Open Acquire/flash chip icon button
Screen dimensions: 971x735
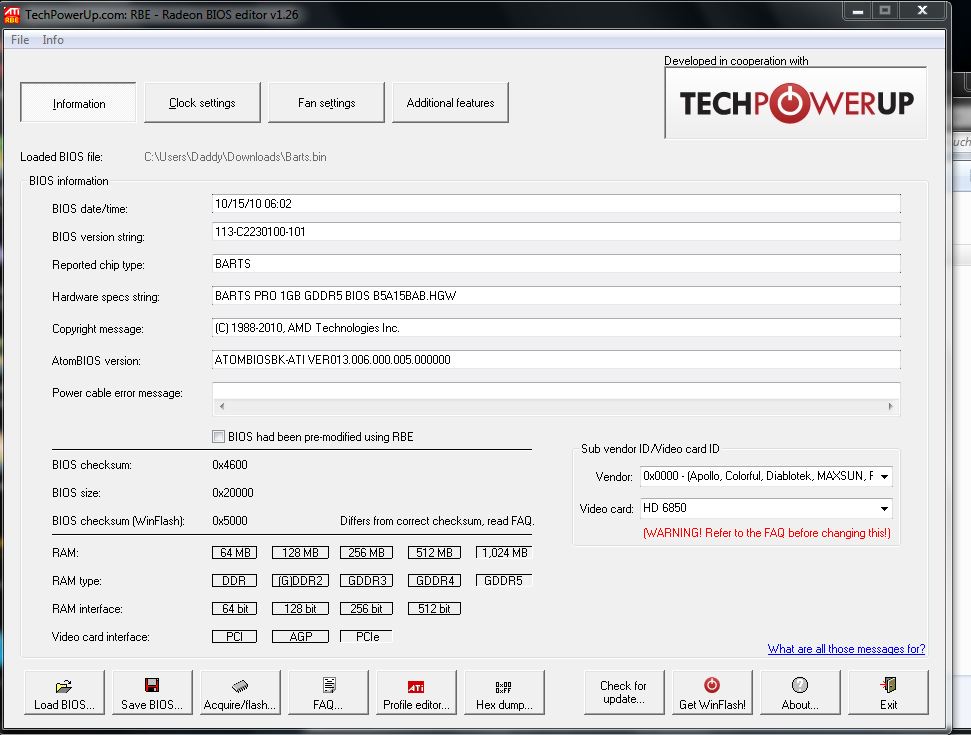click(240, 692)
